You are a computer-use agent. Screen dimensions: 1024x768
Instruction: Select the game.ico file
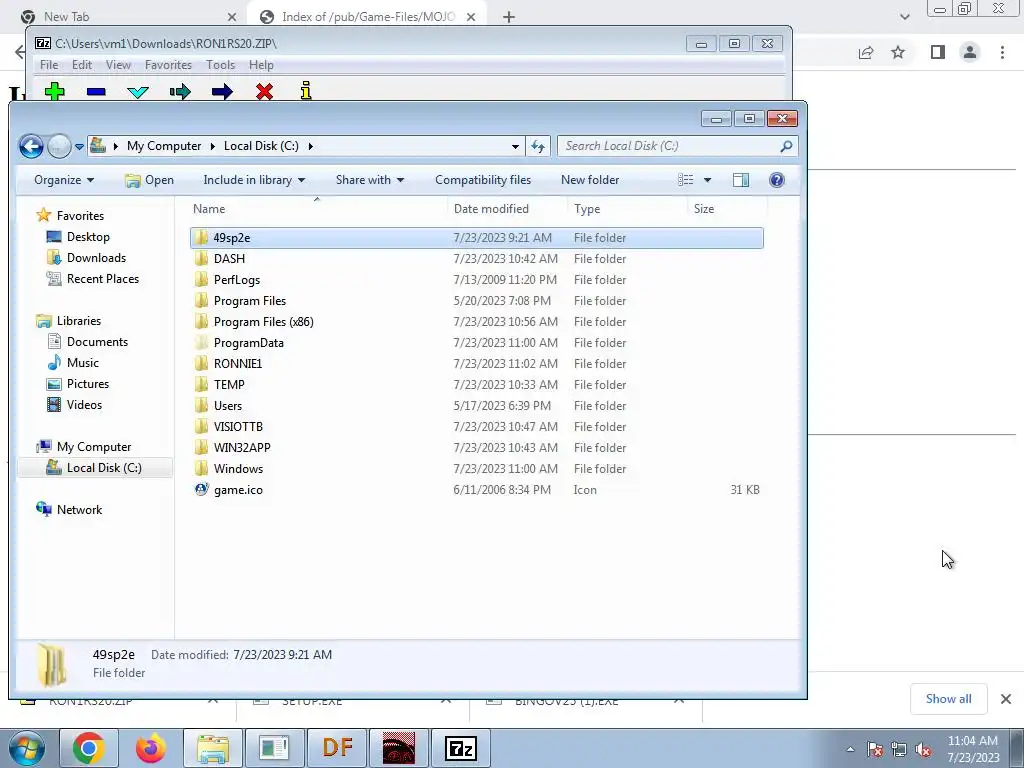(x=477, y=490)
